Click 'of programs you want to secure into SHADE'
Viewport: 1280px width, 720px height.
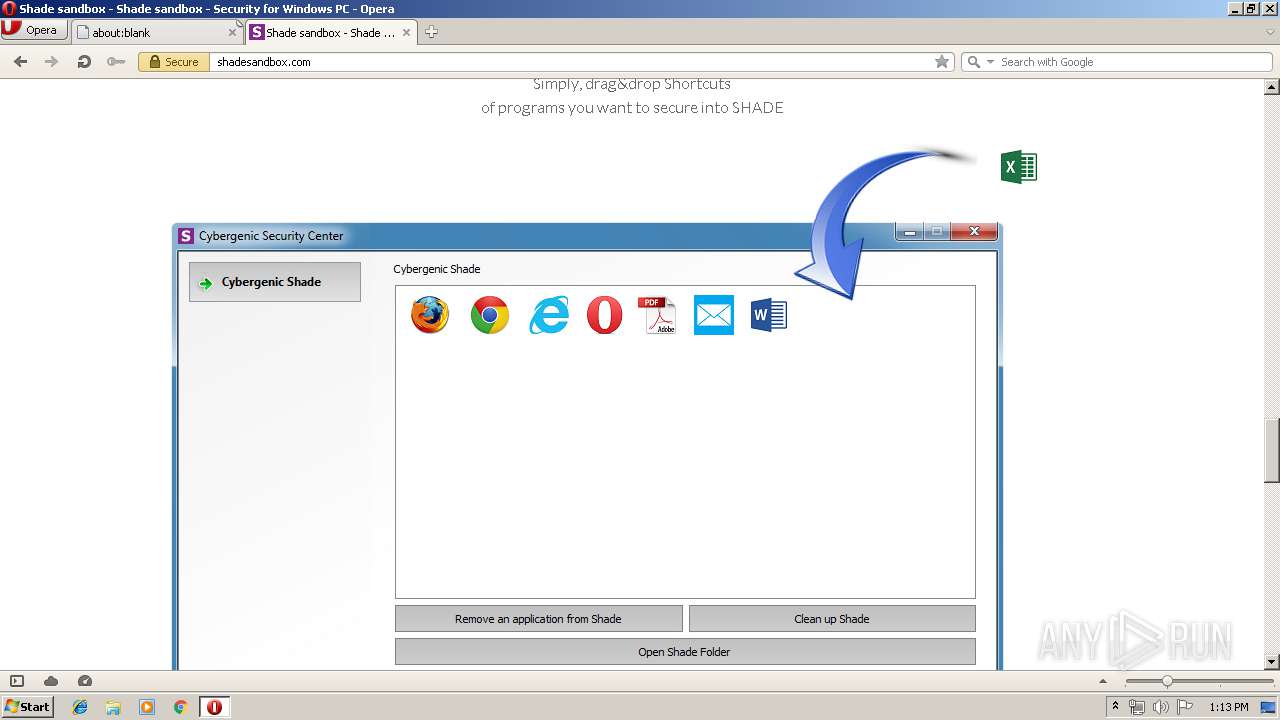tap(632, 108)
